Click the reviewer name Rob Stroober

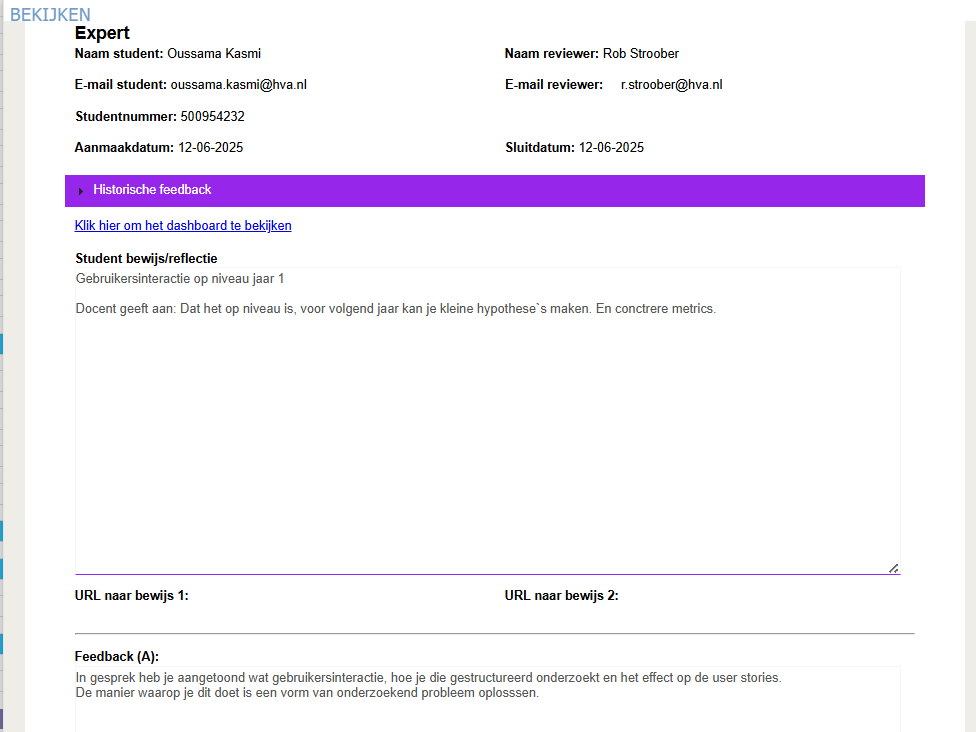tap(641, 54)
